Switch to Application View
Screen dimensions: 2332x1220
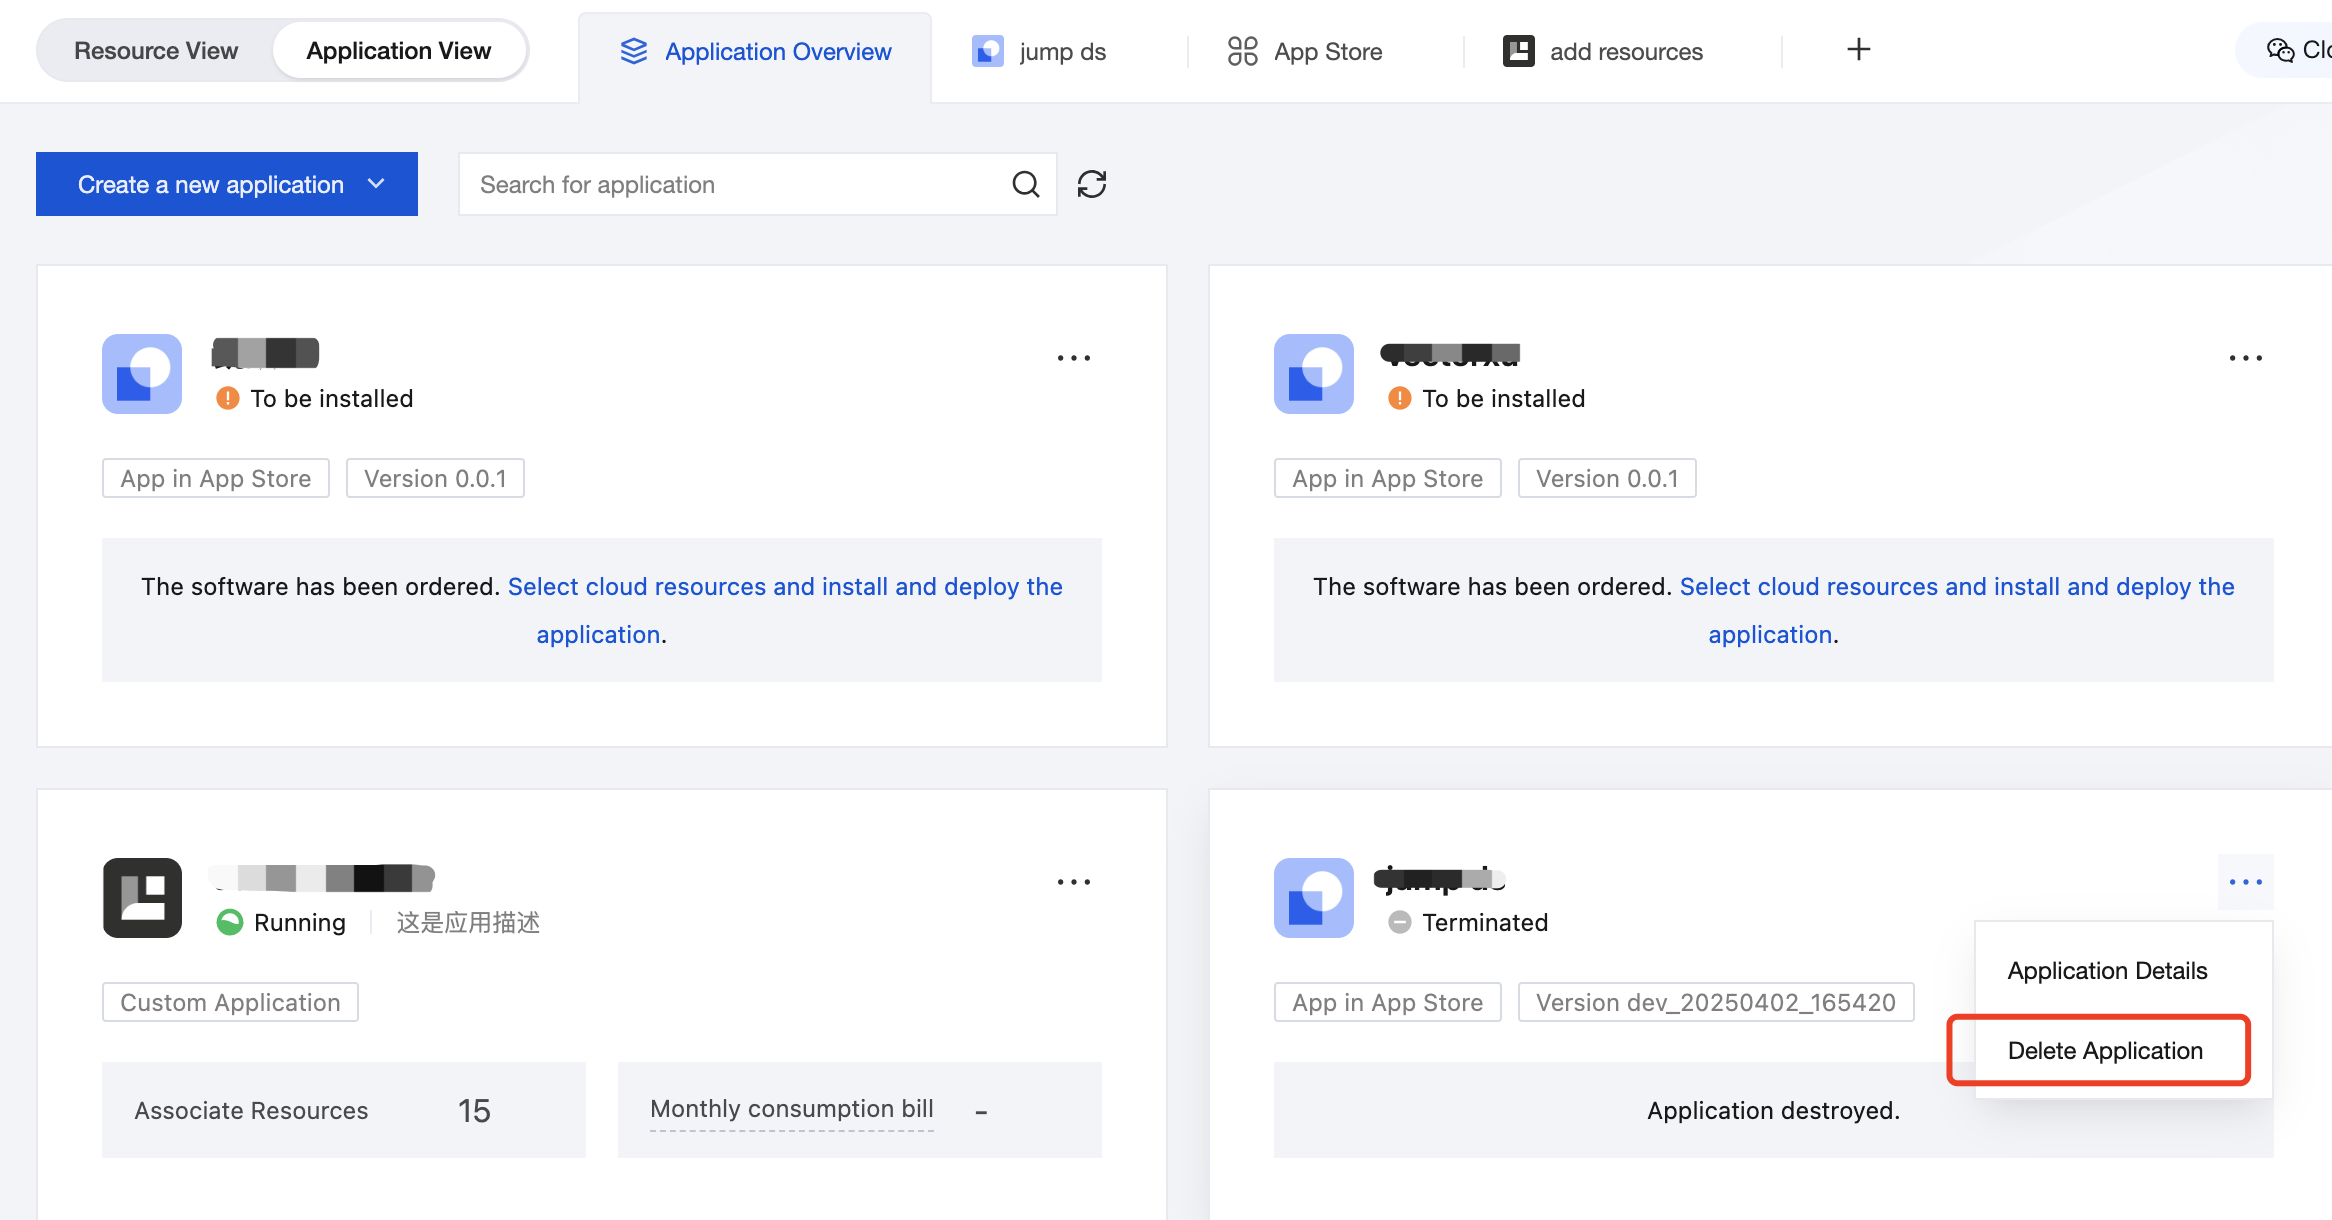(398, 51)
